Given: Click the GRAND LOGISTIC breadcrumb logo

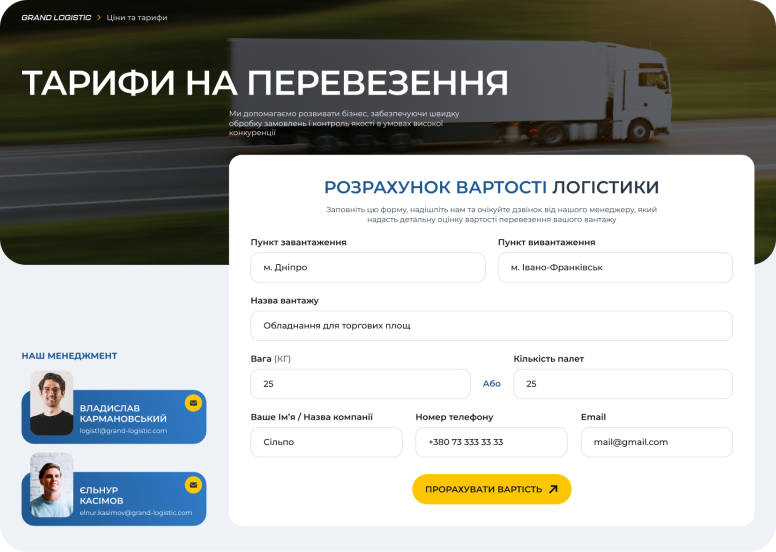Looking at the screenshot, I should (x=56, y=17).
